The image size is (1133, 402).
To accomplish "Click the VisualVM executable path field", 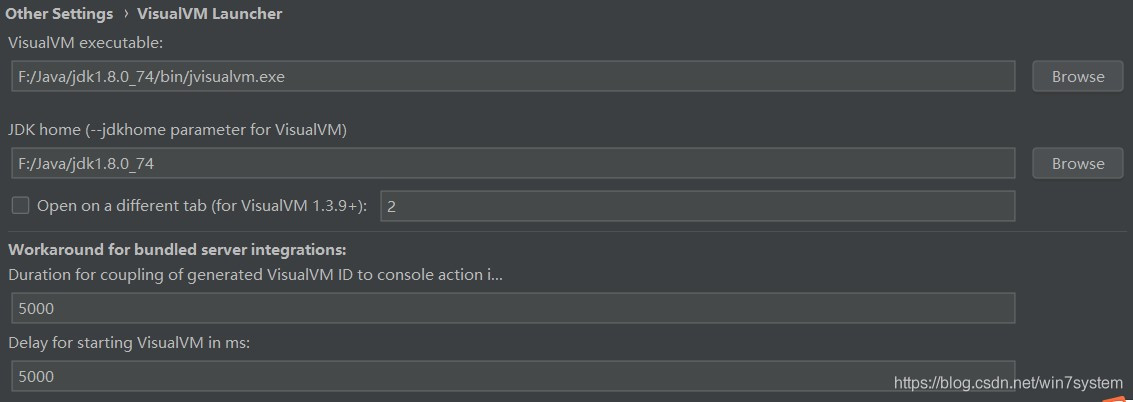I will tap(512, 76).
